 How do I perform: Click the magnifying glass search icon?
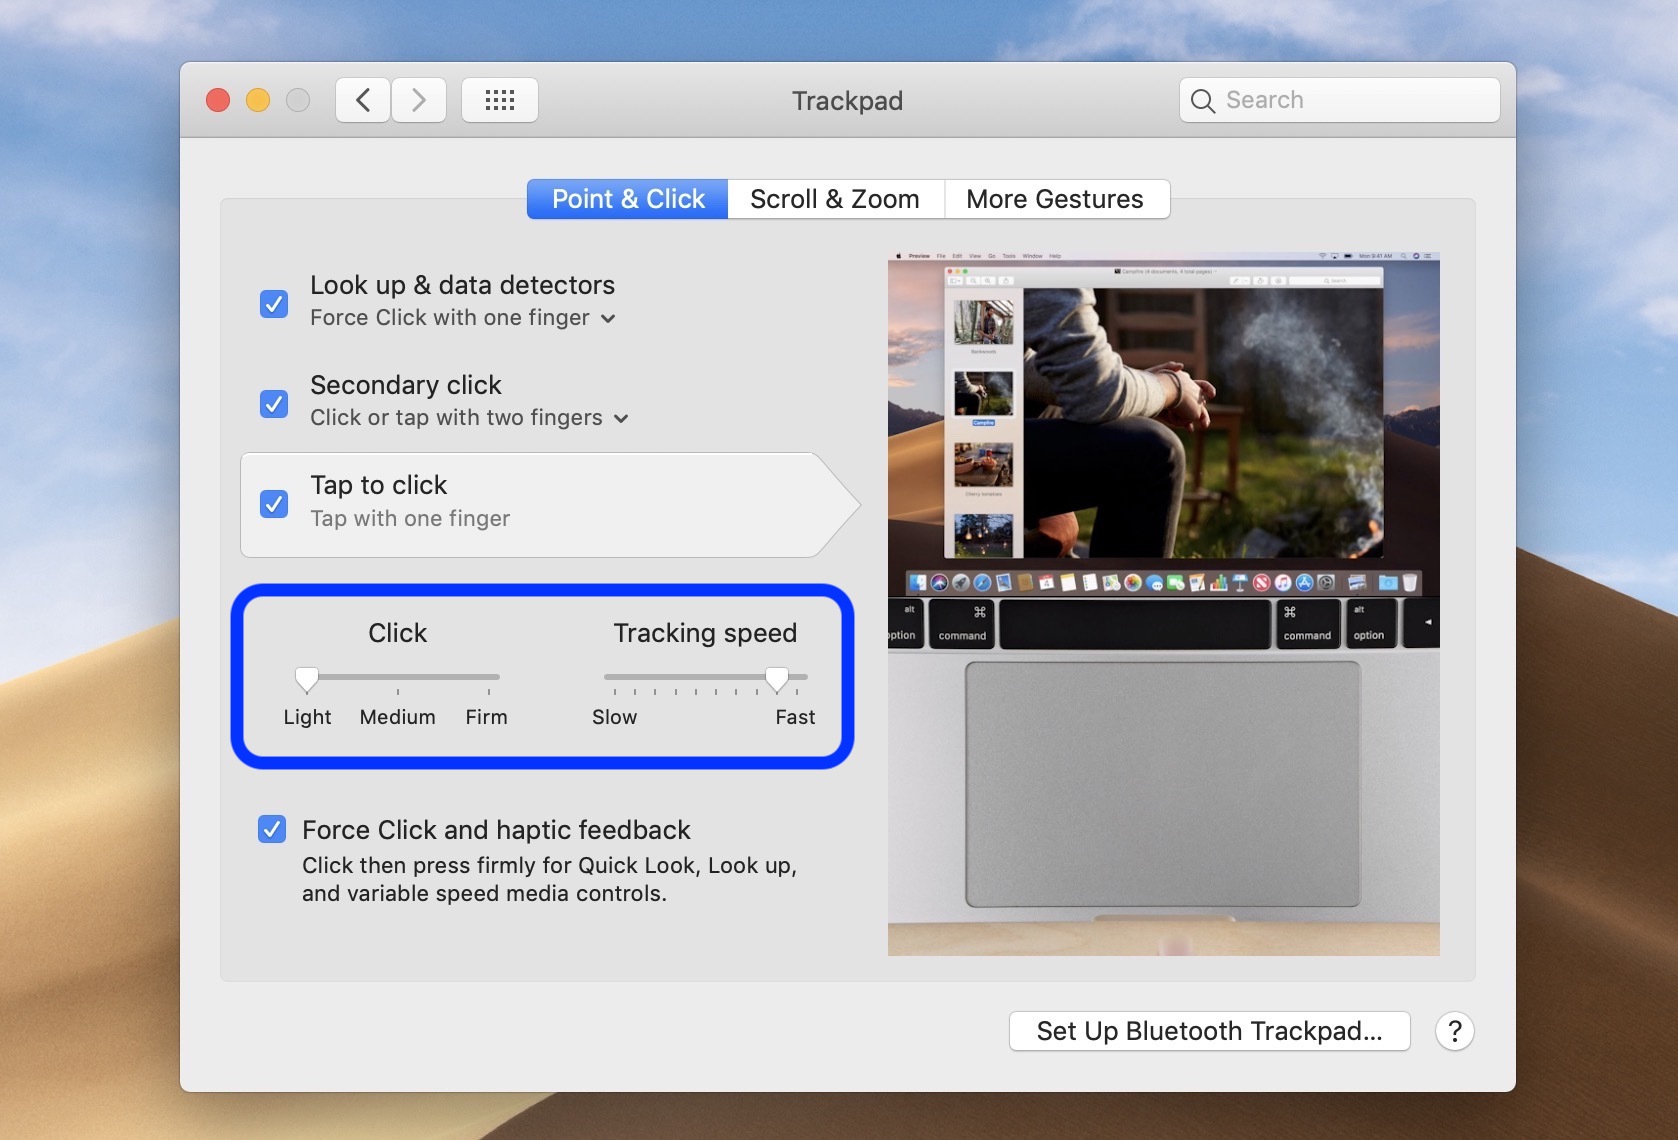1203,101
